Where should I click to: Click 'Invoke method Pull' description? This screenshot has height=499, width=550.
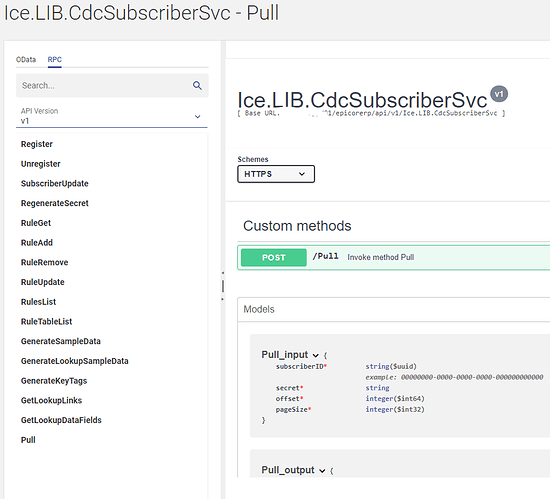(381, 257)
